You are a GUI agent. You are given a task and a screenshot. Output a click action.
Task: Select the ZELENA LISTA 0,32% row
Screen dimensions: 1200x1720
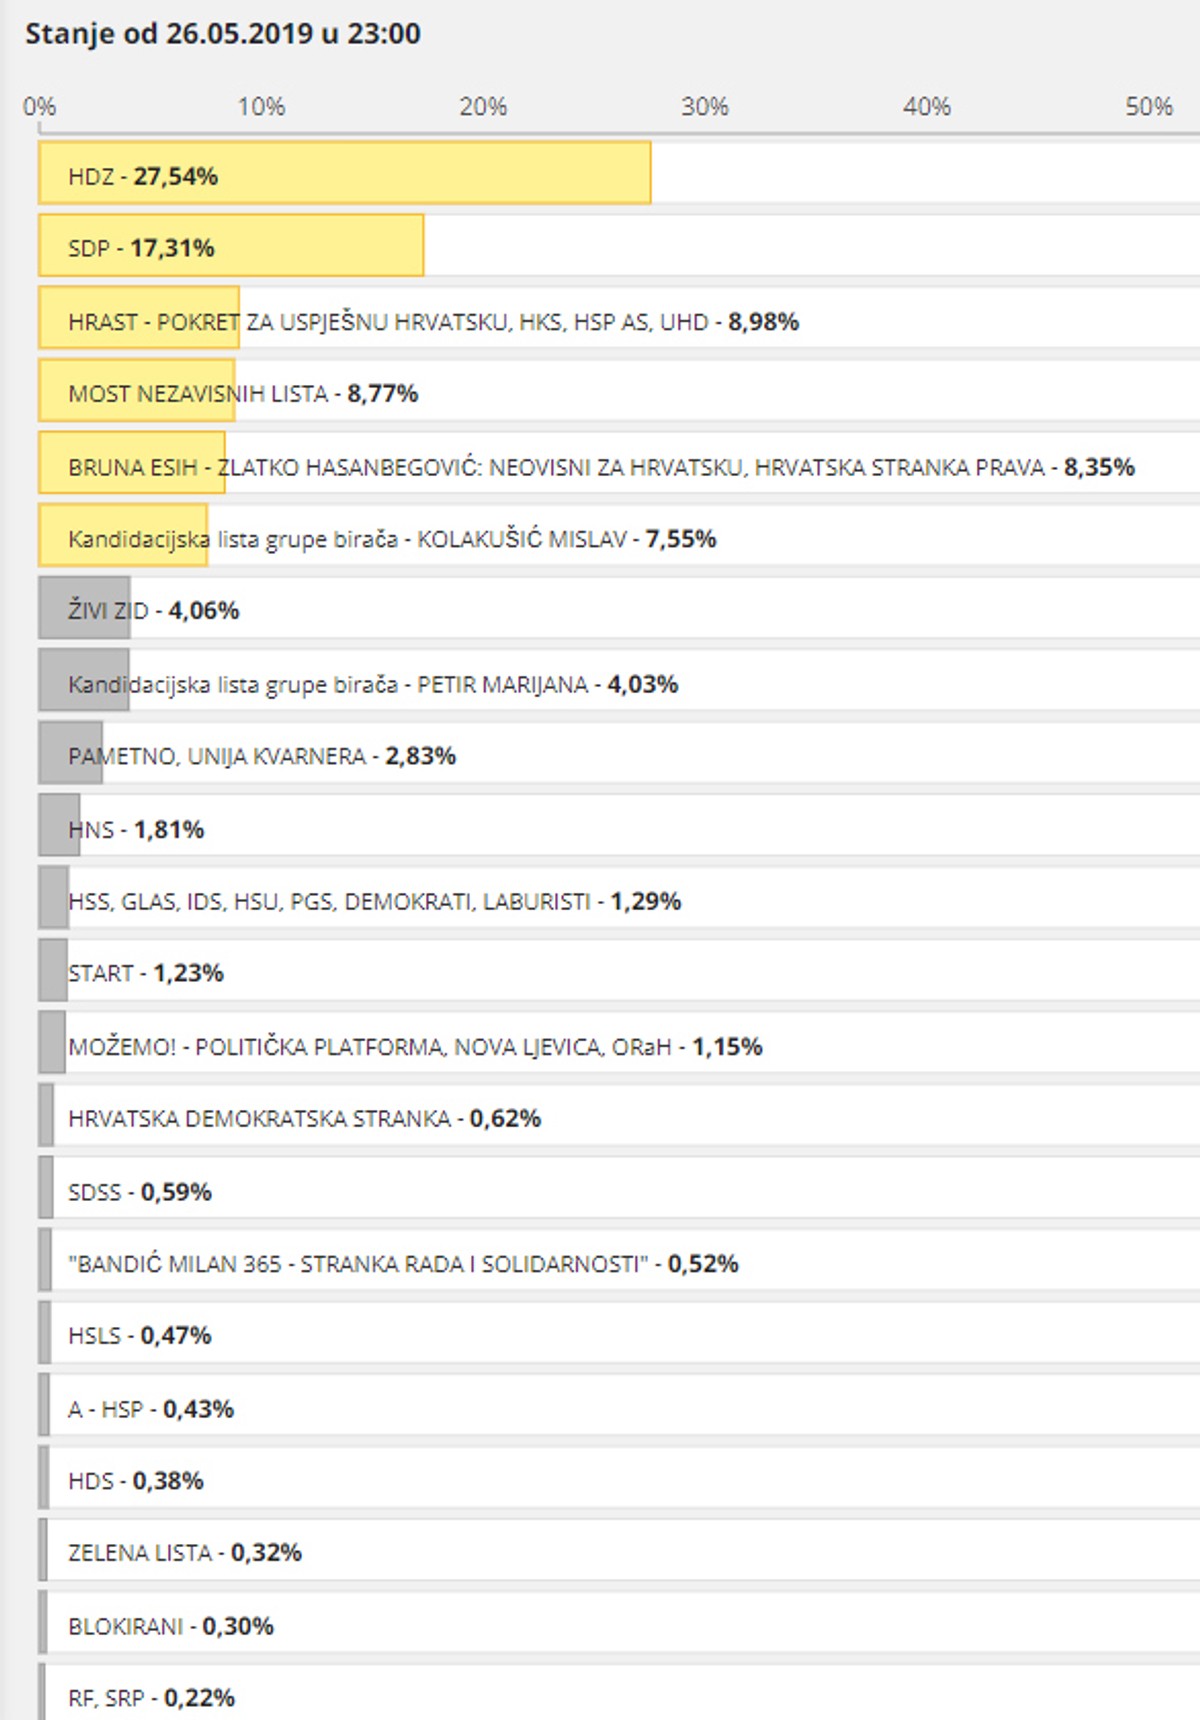(184, 1552)
